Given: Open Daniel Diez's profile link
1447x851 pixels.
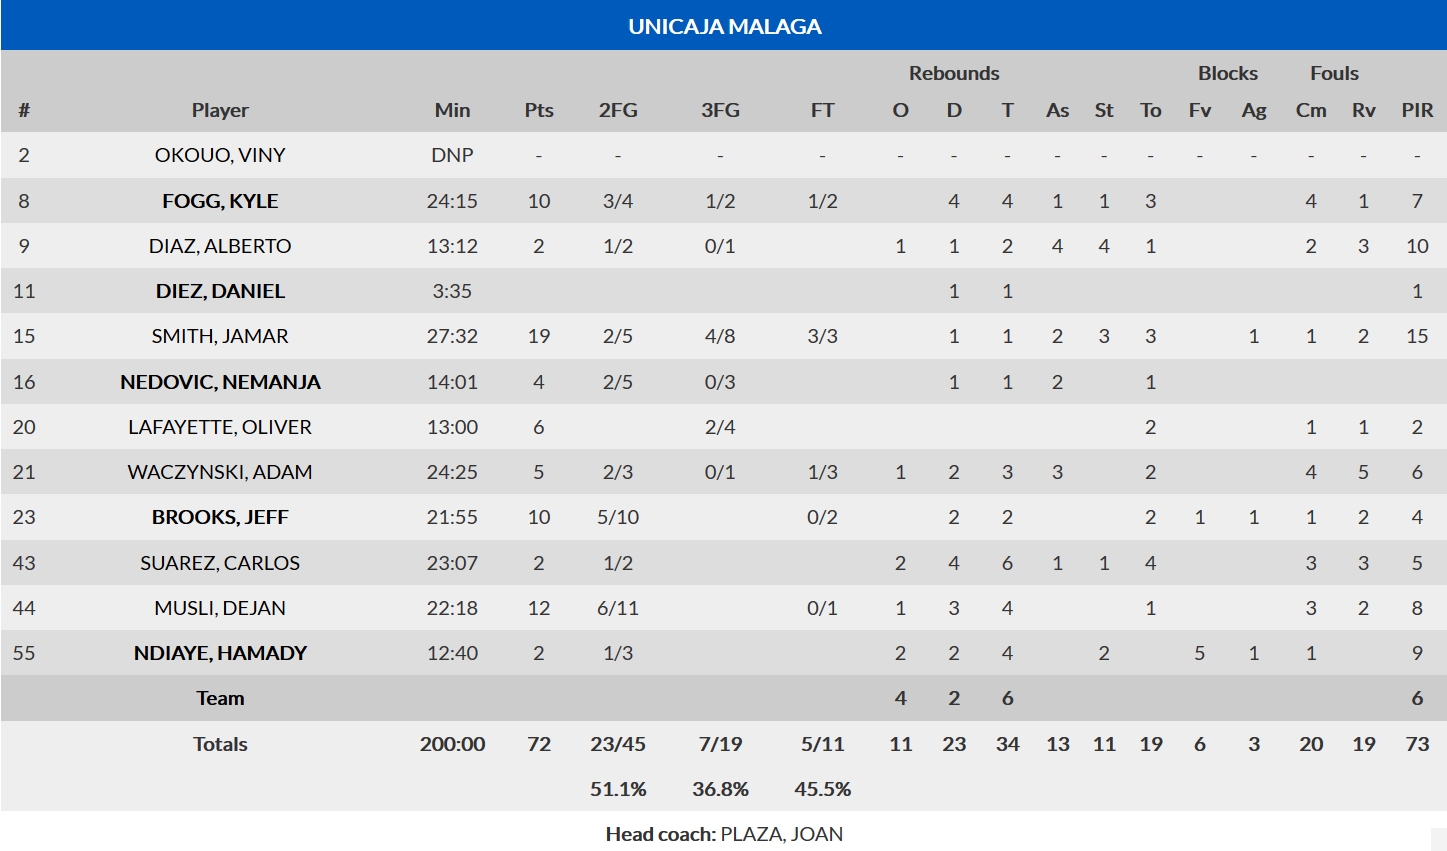Looking at the screenshot, I should point(220,291).
